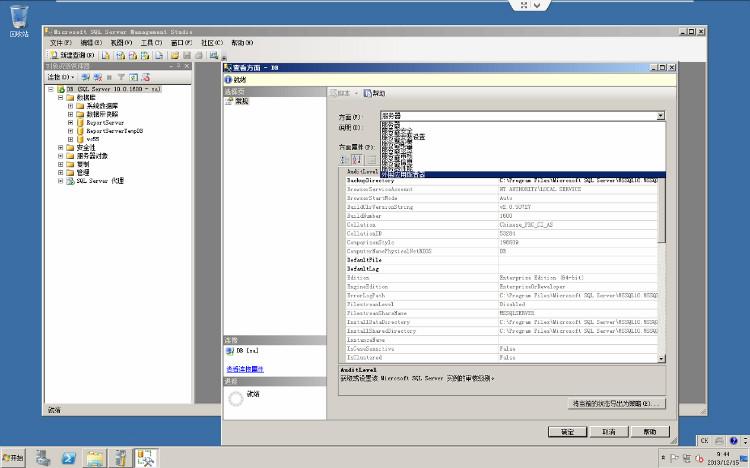Select the DefaultLog property row
The width and height of the screenshot is (750, 468).
point(501,269)
